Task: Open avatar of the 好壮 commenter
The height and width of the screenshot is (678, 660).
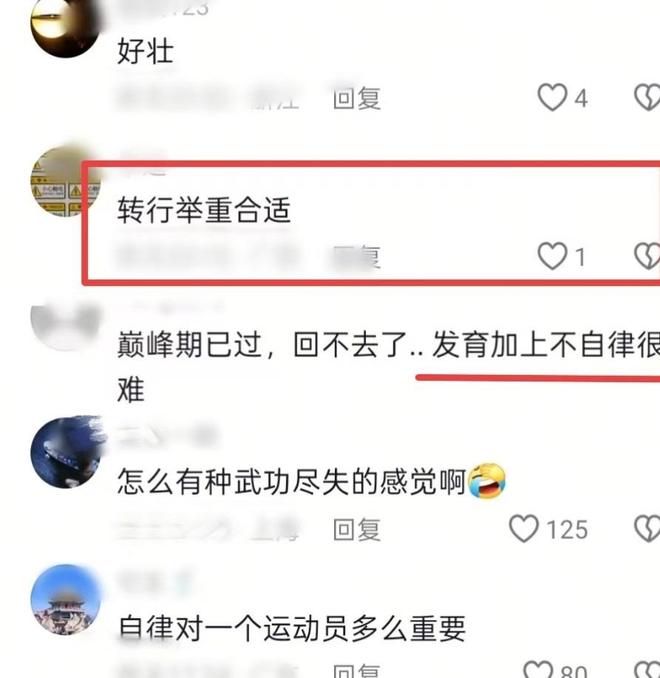Action: click(x=65, y=27)
